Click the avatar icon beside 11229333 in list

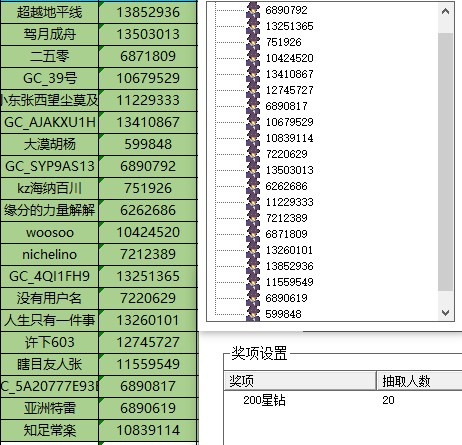253,202
